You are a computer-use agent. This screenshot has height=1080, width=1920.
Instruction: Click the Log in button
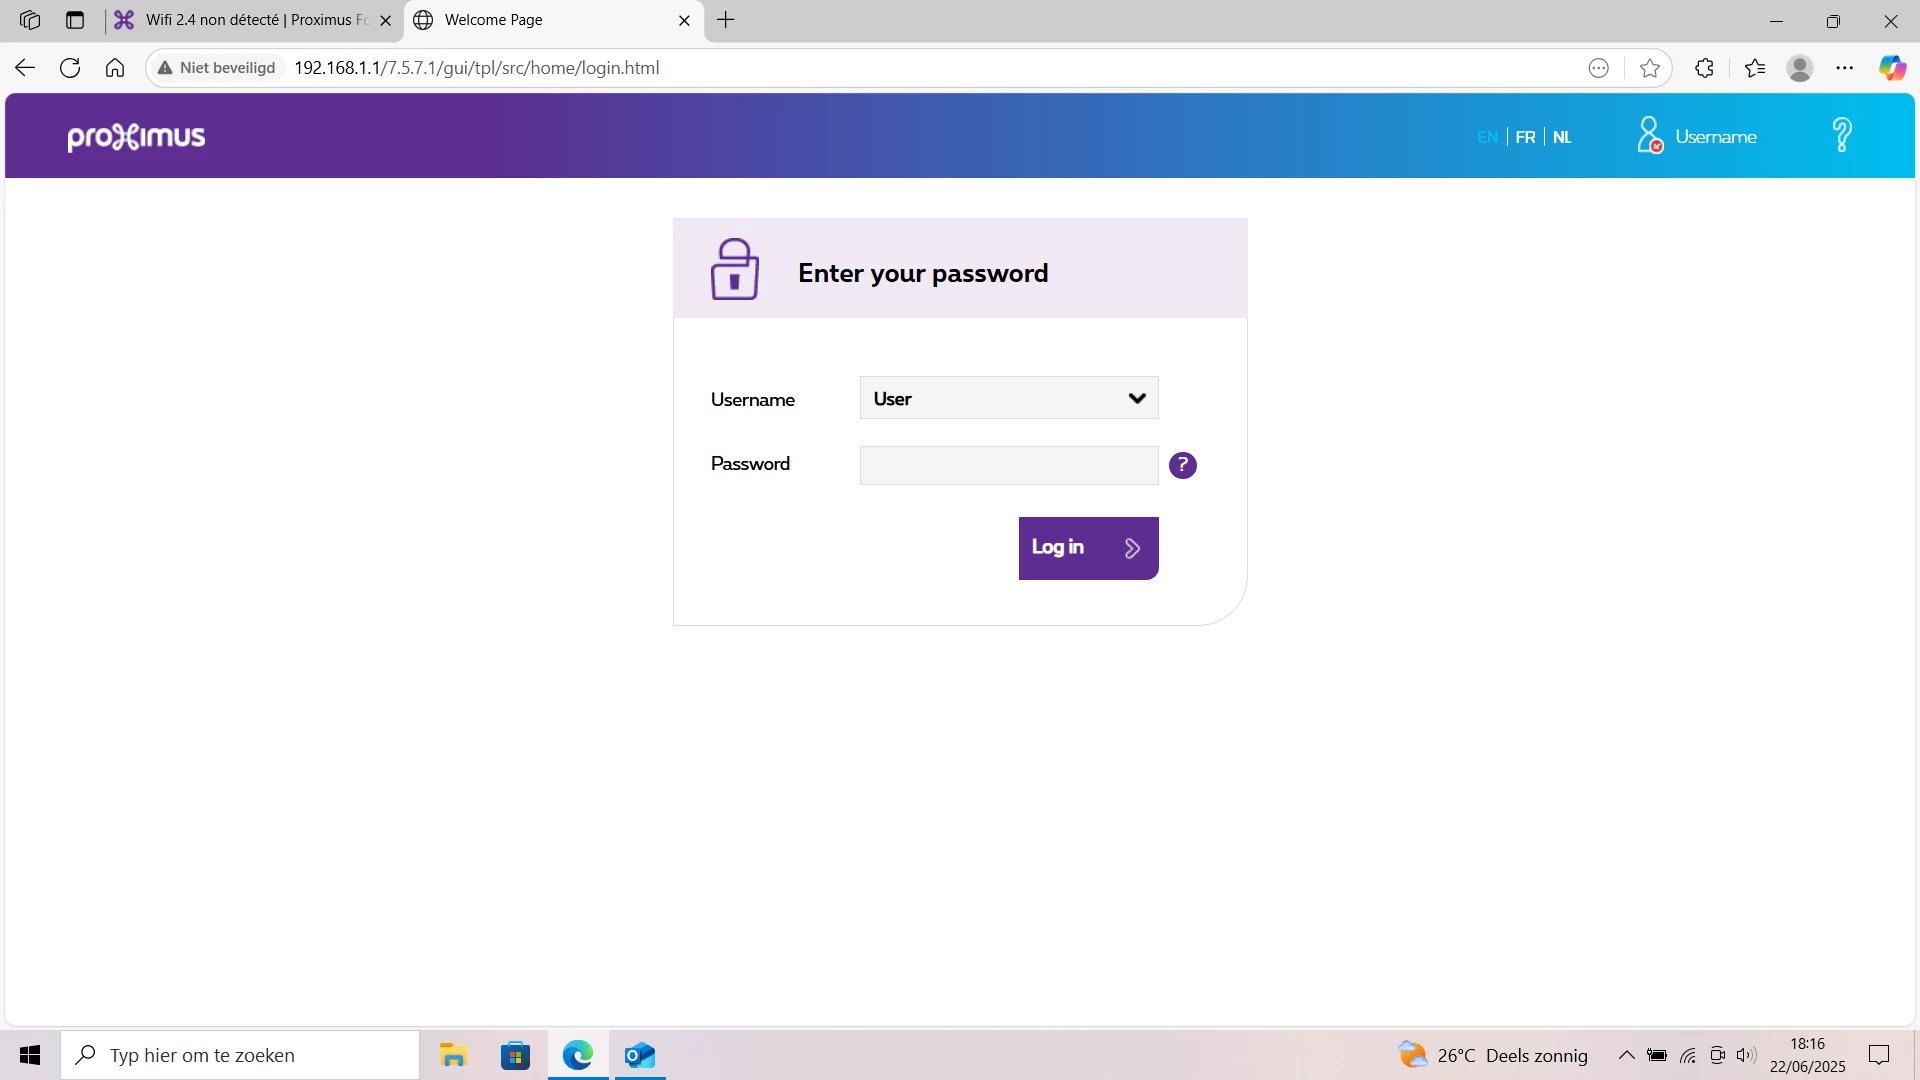coord(1088,548)
